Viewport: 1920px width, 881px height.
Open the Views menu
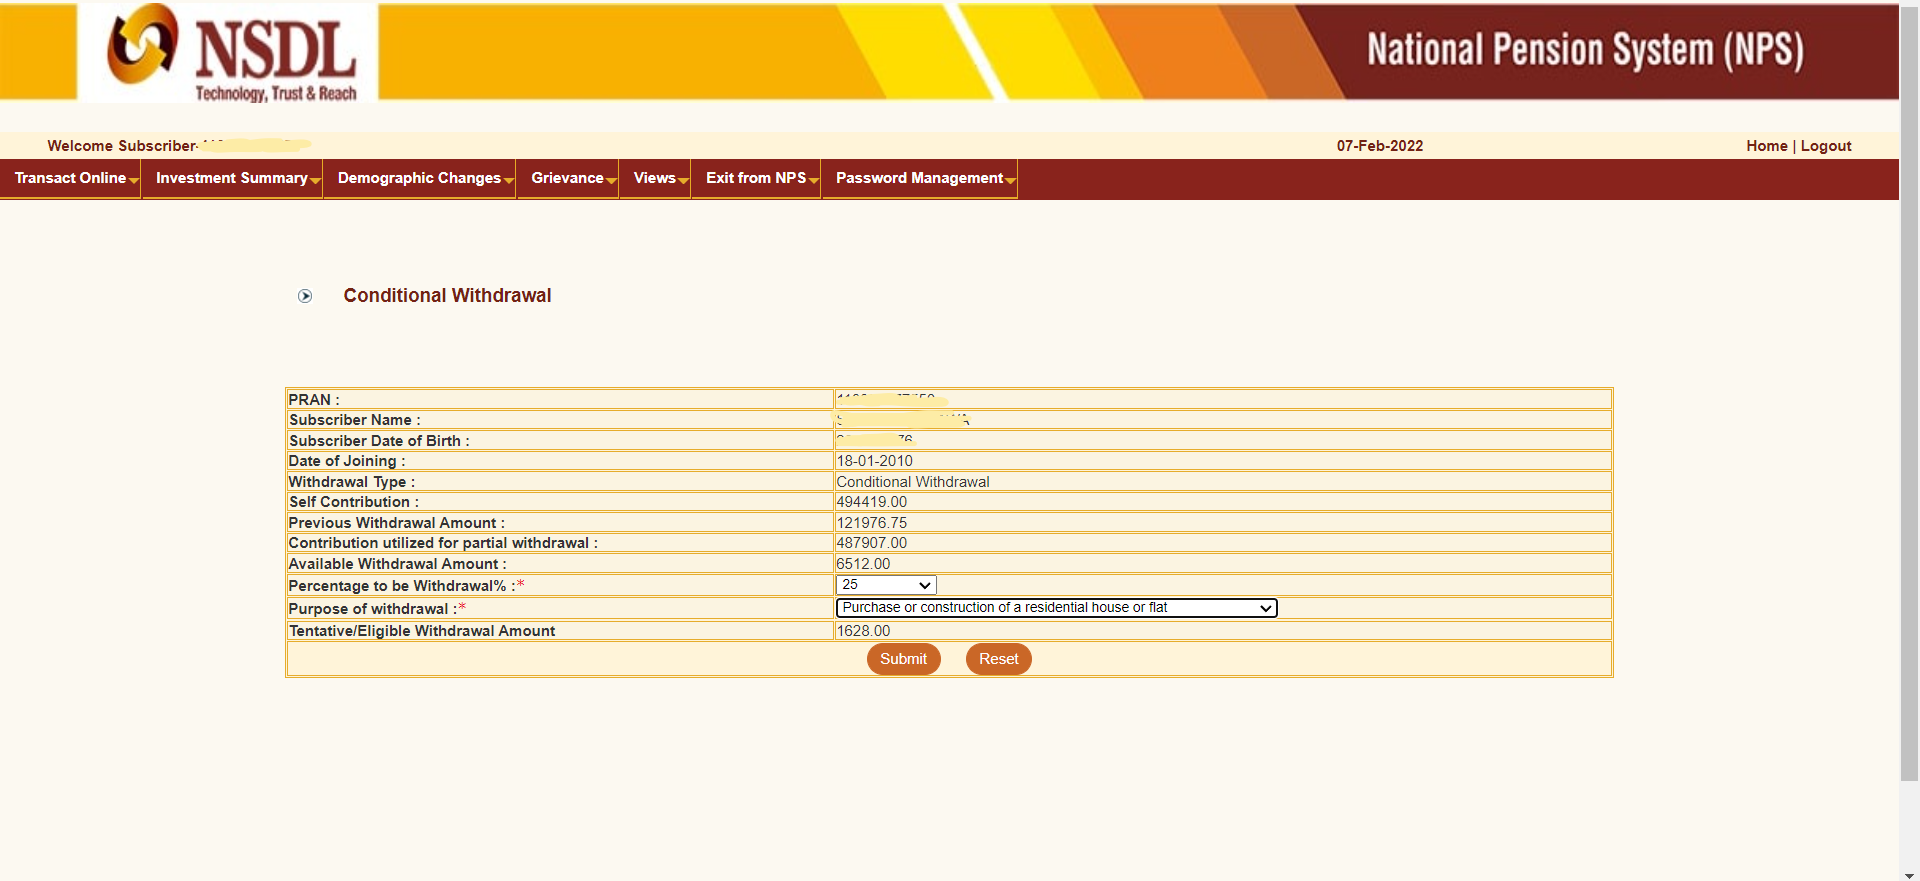click(655, 179)
